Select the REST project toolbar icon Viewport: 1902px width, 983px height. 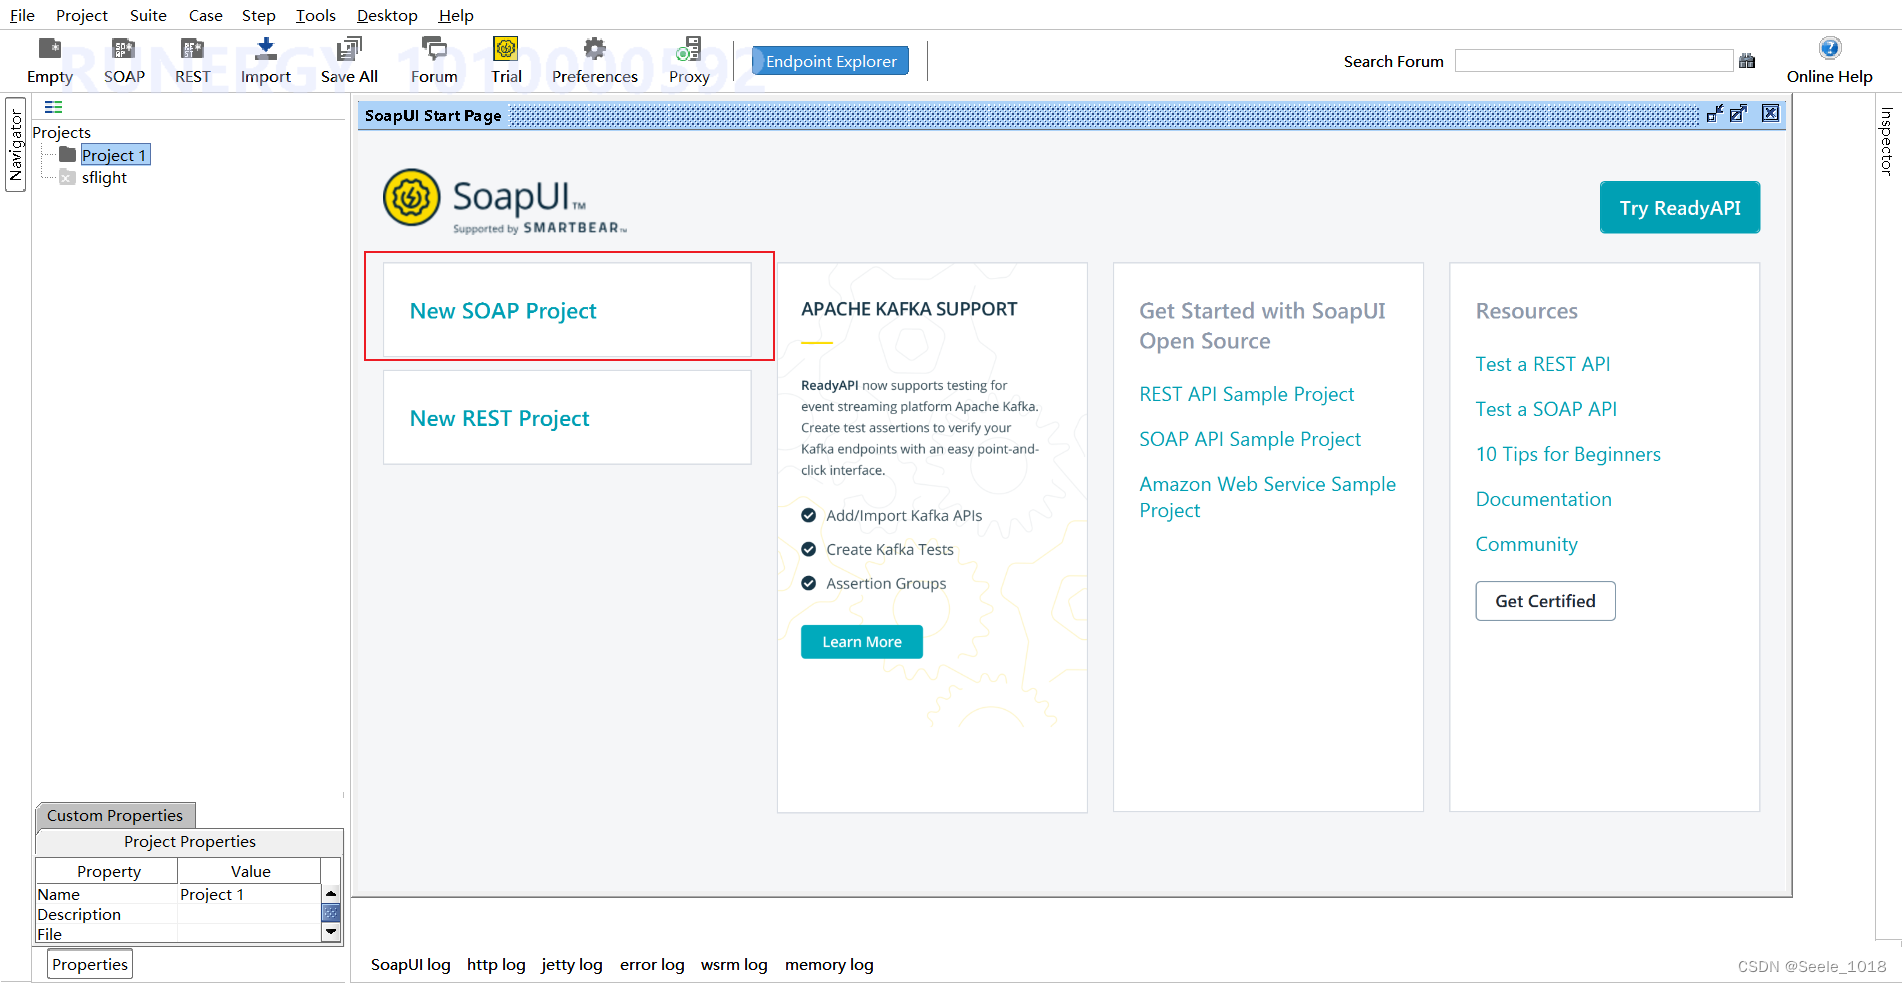tap(191, 60)
